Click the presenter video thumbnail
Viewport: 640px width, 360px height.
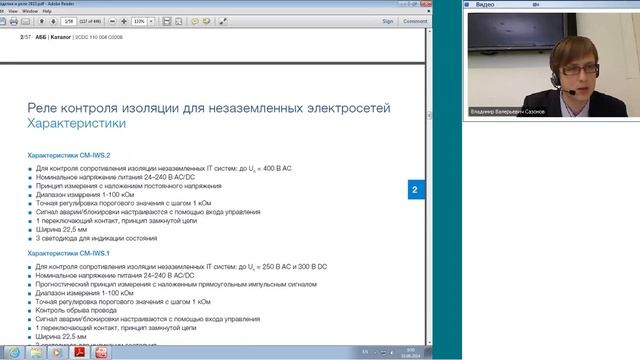point(553,65)
